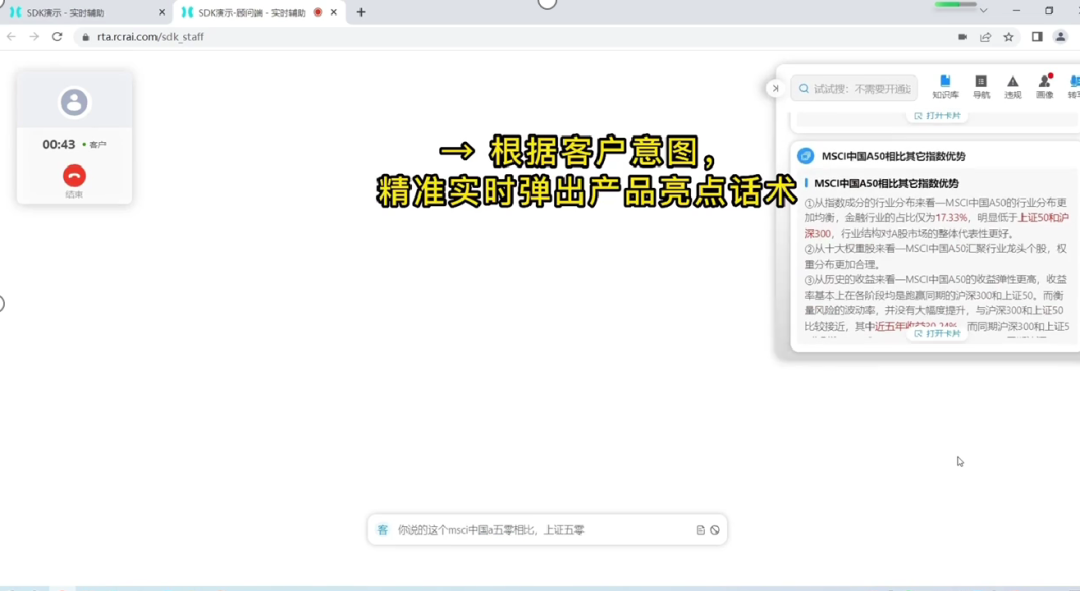Click the block circle icon in transcript bar
1080x591 pixels.
pos(715,530)
